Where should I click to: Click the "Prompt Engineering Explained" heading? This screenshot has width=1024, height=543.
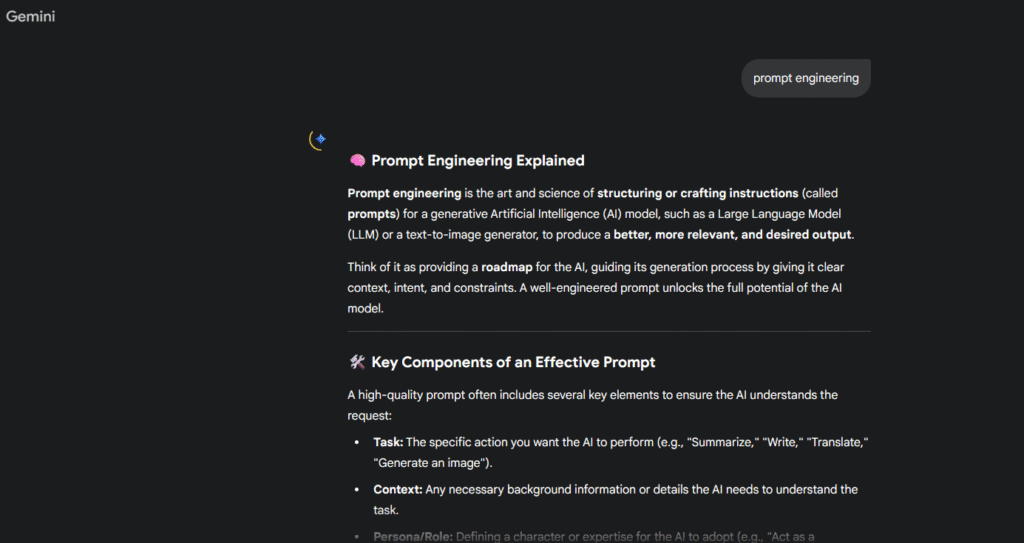pyautogui.click(x=477, y=161)
